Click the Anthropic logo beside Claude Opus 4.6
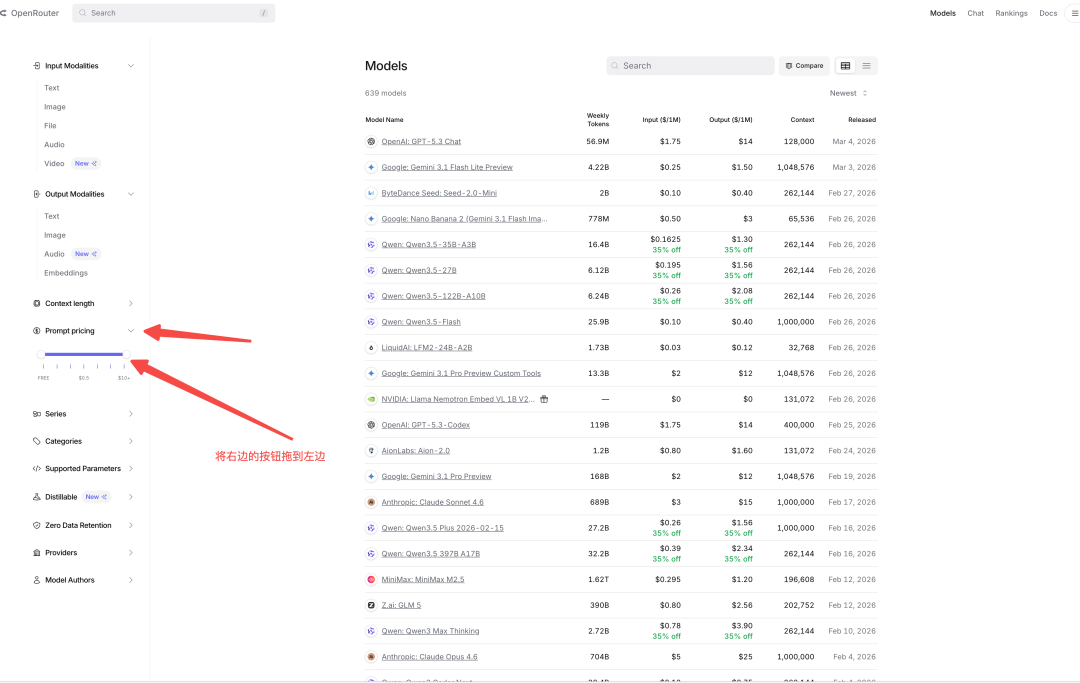This screenshot has height=683, width=1080. pyautogui.click(x=371, y=657)
